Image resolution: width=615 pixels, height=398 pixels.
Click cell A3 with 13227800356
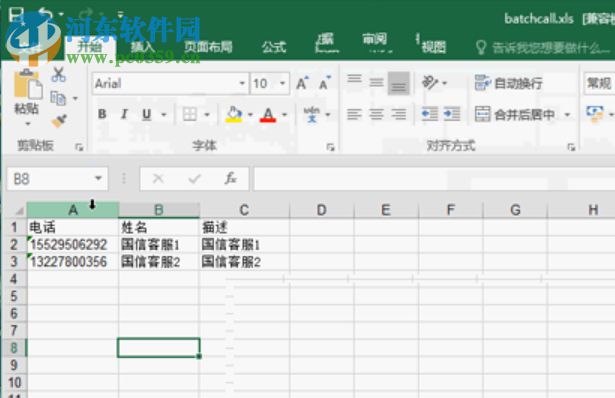[x=73, y=262]
